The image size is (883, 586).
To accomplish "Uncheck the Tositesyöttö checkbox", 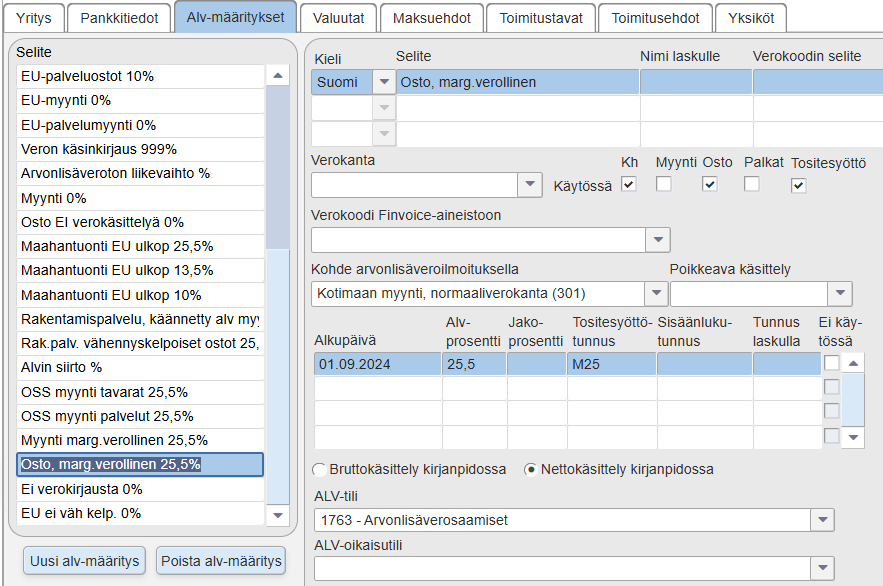I will point(799,186).
